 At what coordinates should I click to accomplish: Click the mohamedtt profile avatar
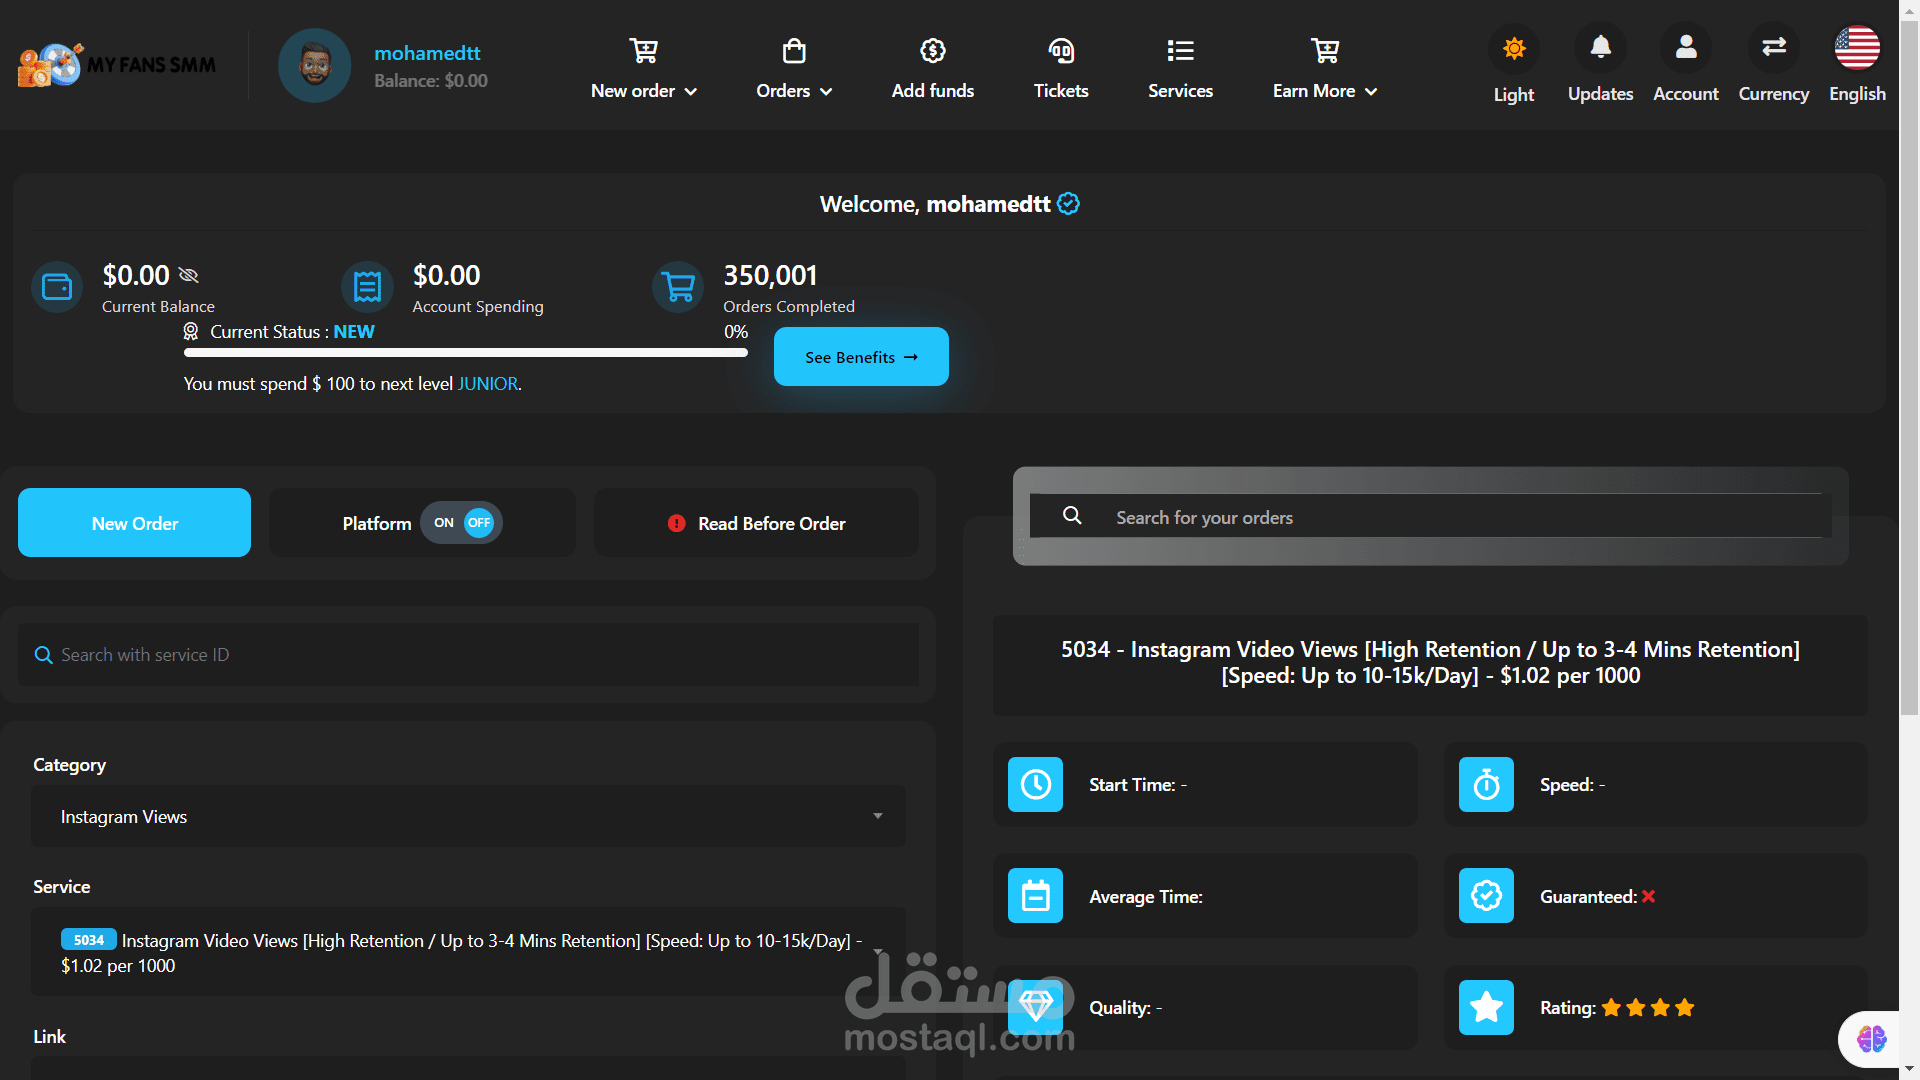tap(315, 66)
